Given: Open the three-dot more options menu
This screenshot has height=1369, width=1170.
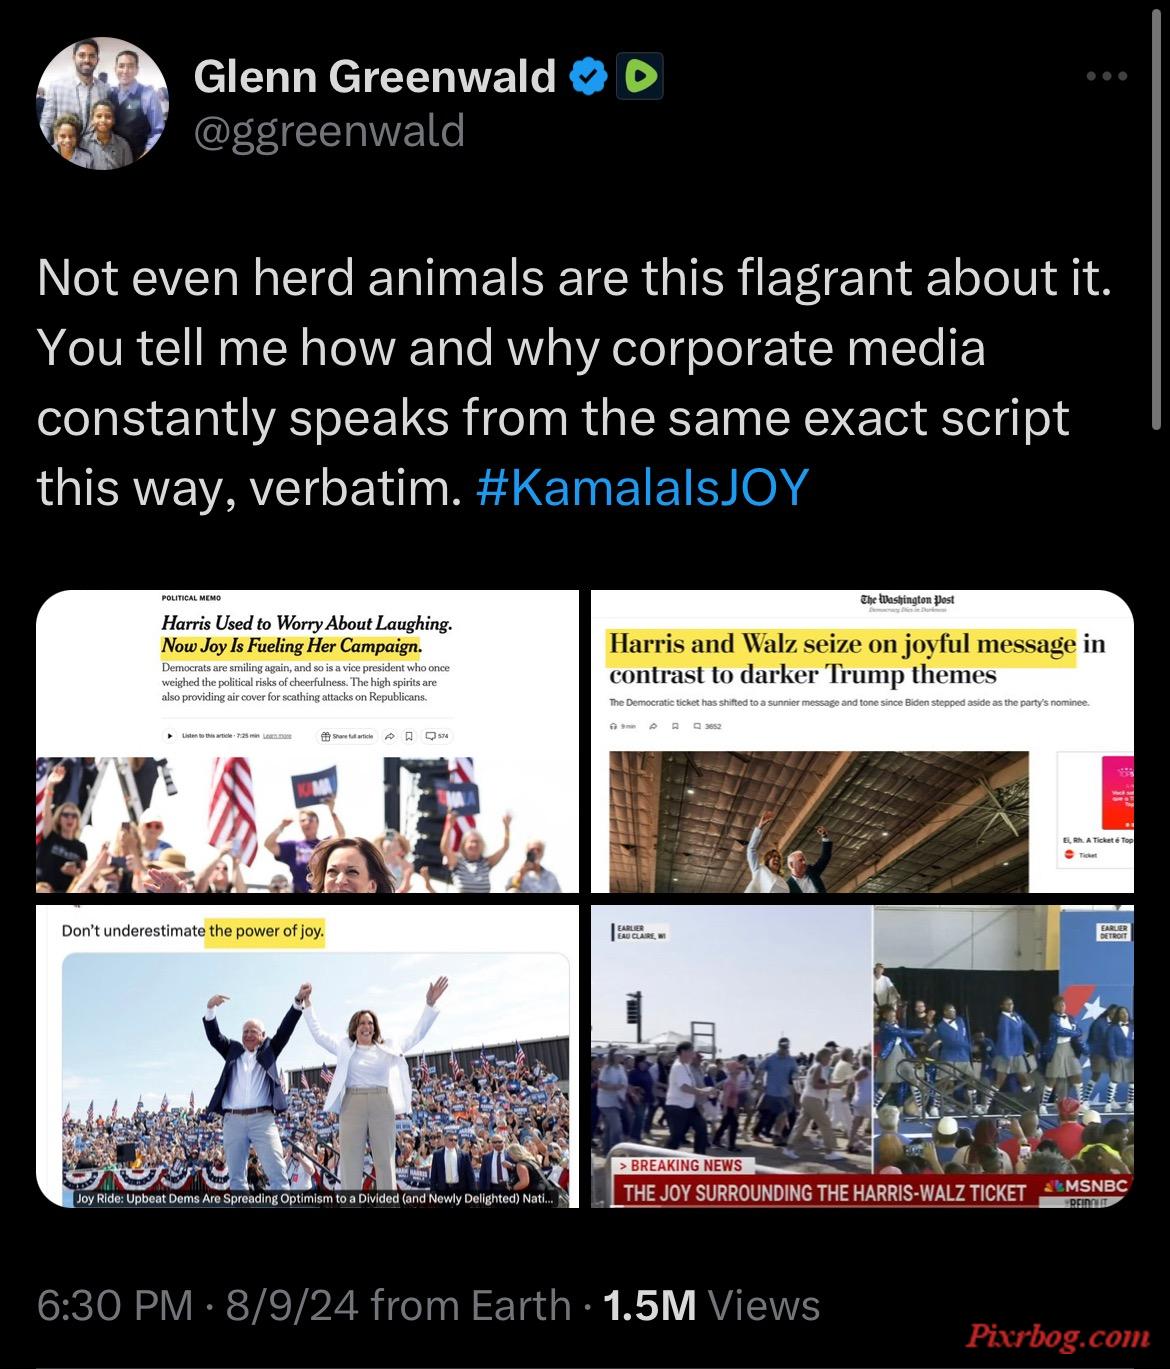Looking at the screenshot, I should tap(1108, 76).
